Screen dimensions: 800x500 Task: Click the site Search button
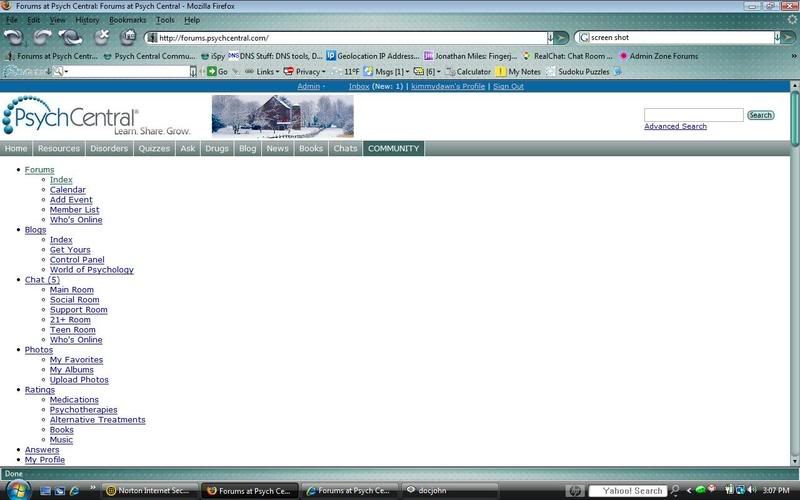point(760,115)
